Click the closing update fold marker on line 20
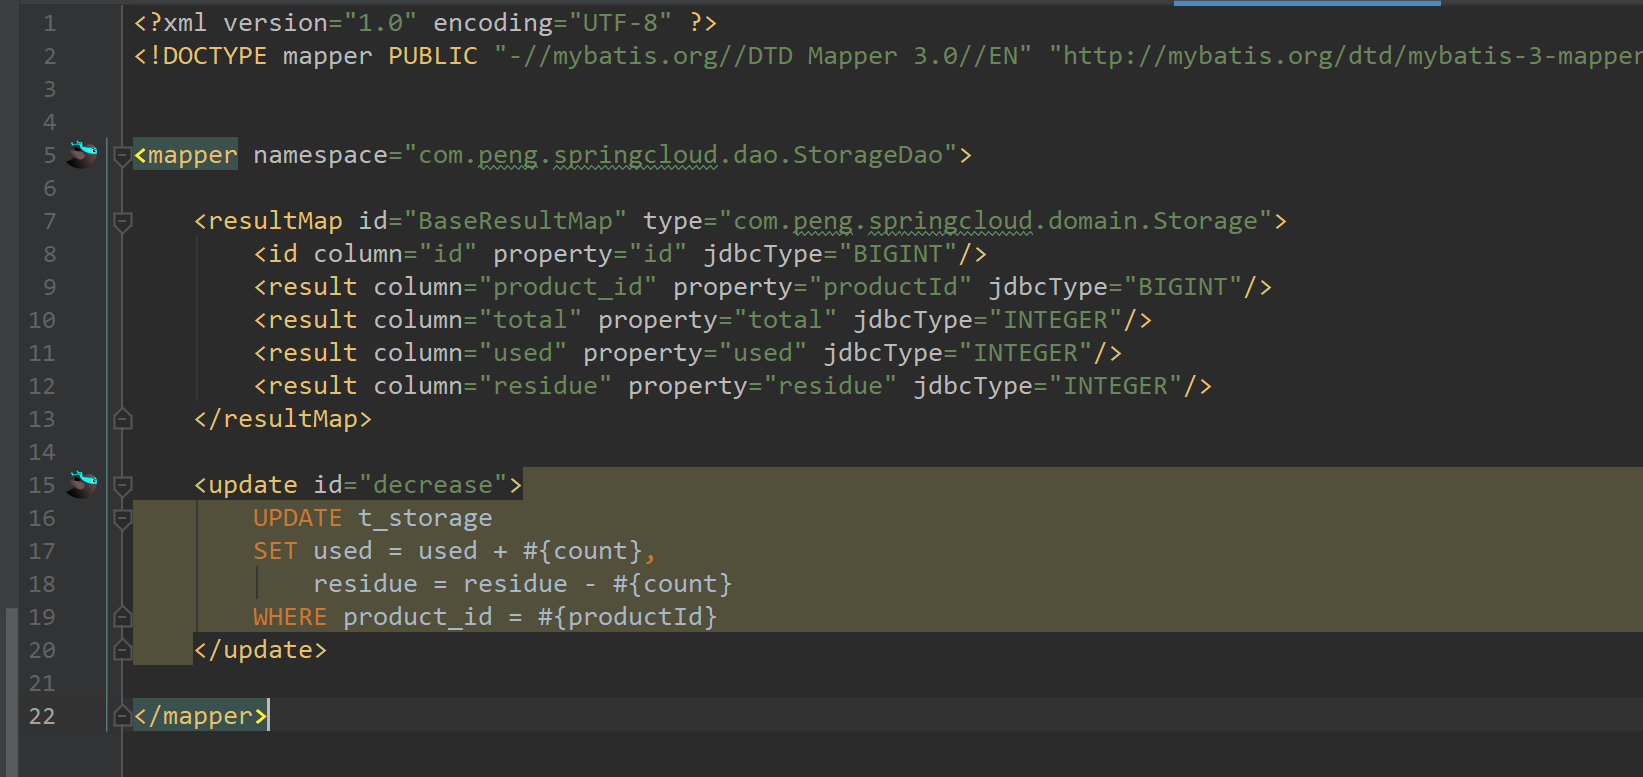The image size is (1643, 777). click(x=123, y=650)
